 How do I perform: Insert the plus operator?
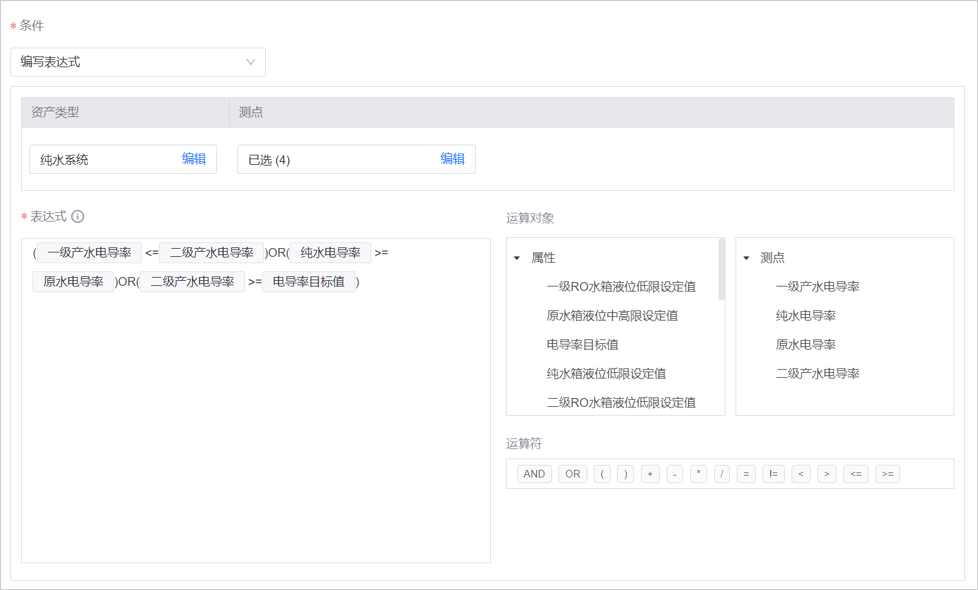coord(651,474)
